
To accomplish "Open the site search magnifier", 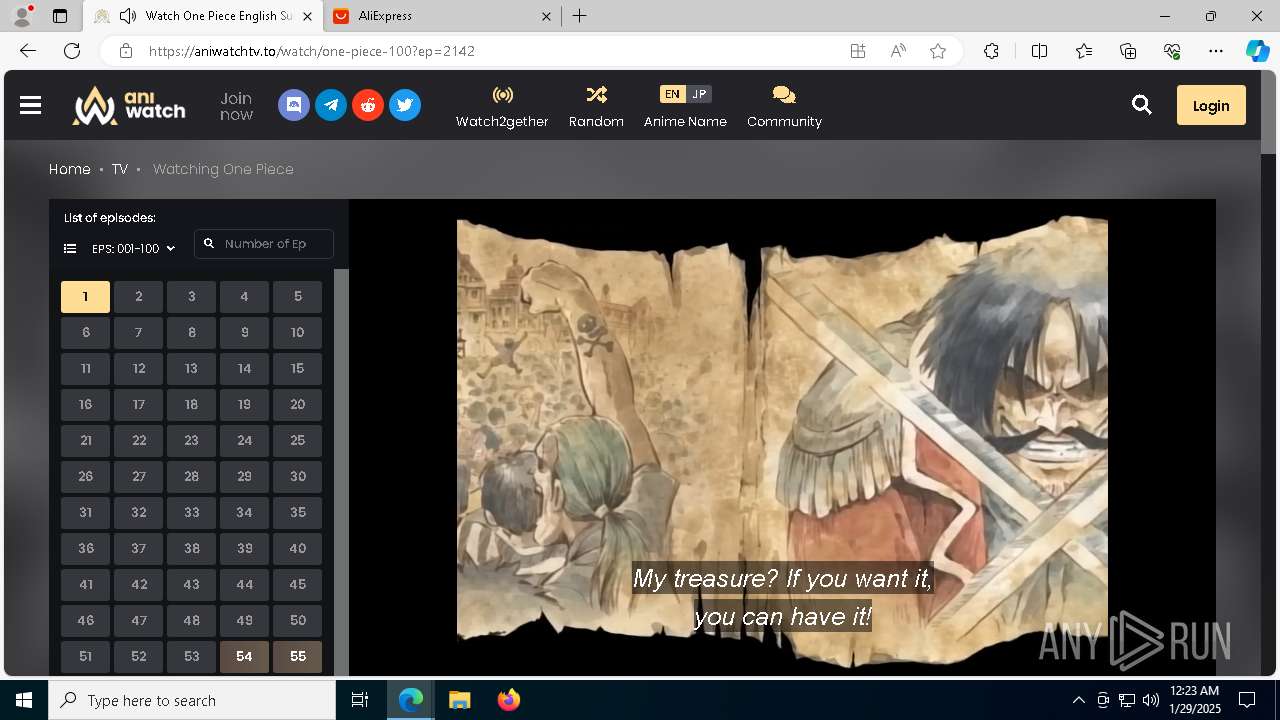I will pos(1142,105).
